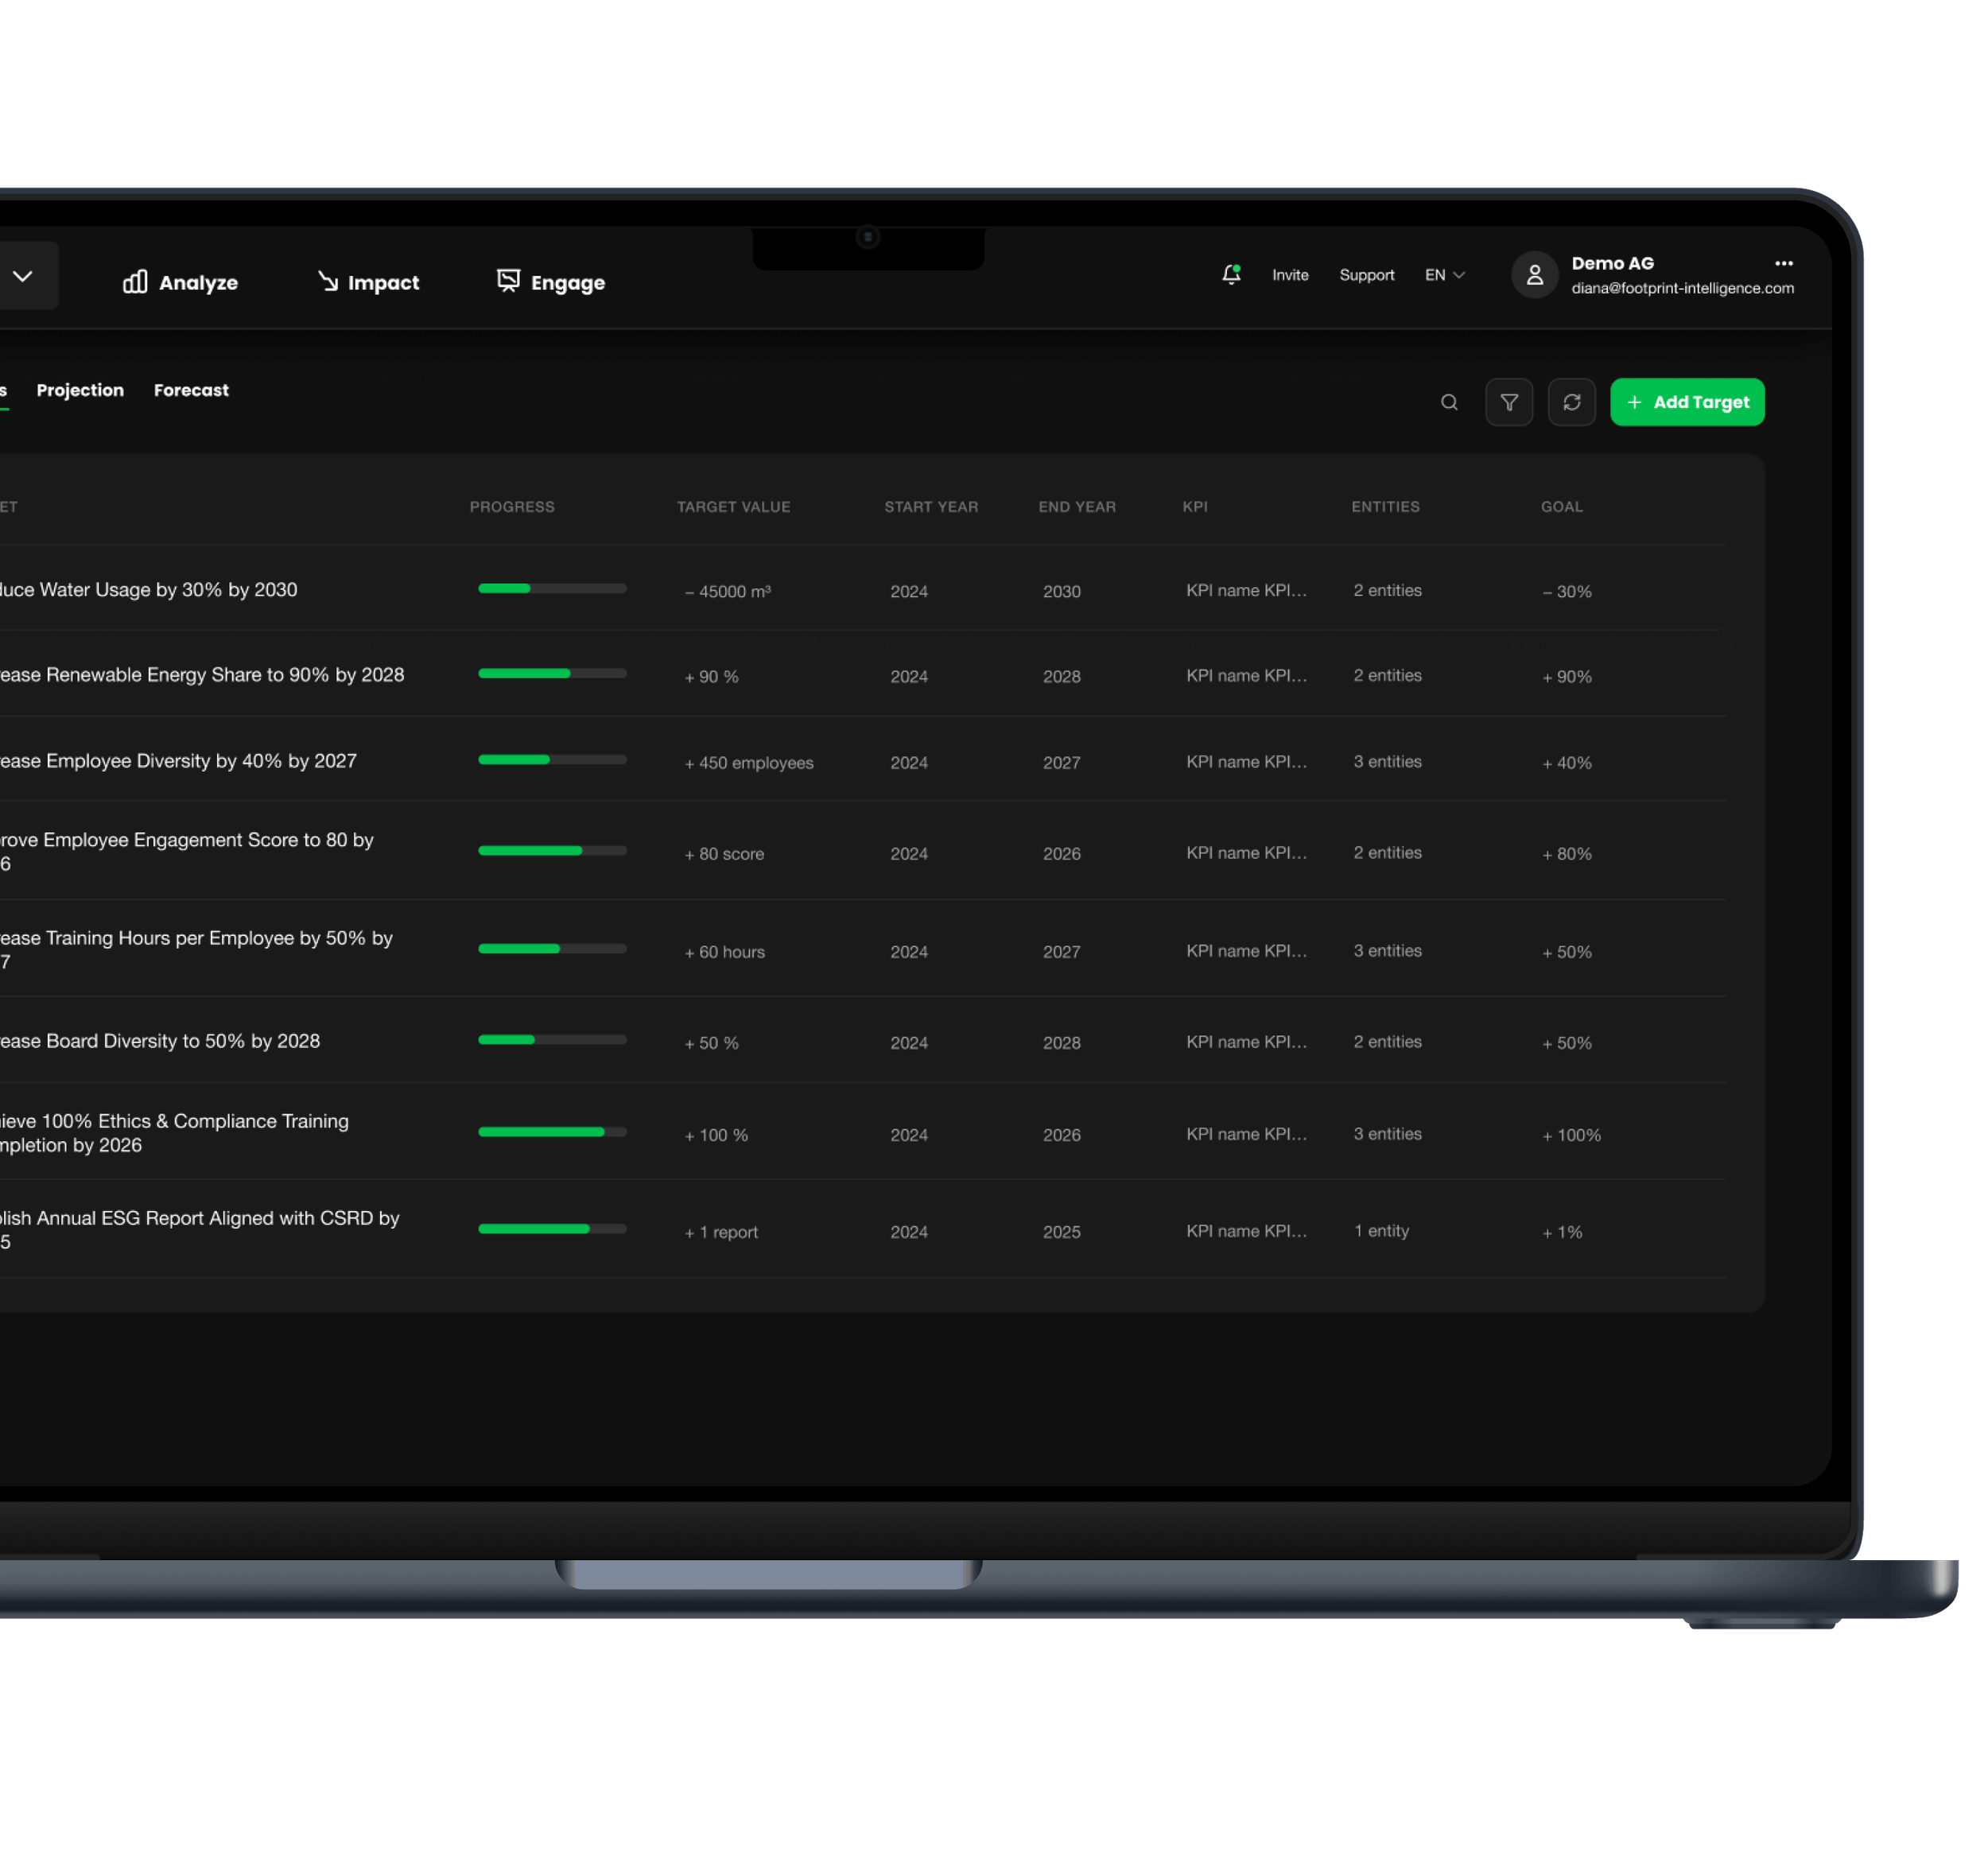Open the notifications bell
Screen dimensions: 1988x1852
1231,274
